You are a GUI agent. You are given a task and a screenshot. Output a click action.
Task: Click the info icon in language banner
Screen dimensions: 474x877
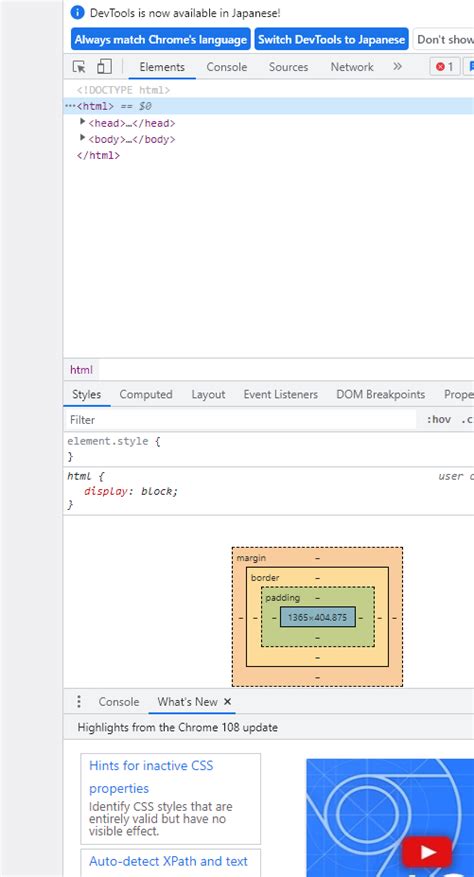coord(78,12)
